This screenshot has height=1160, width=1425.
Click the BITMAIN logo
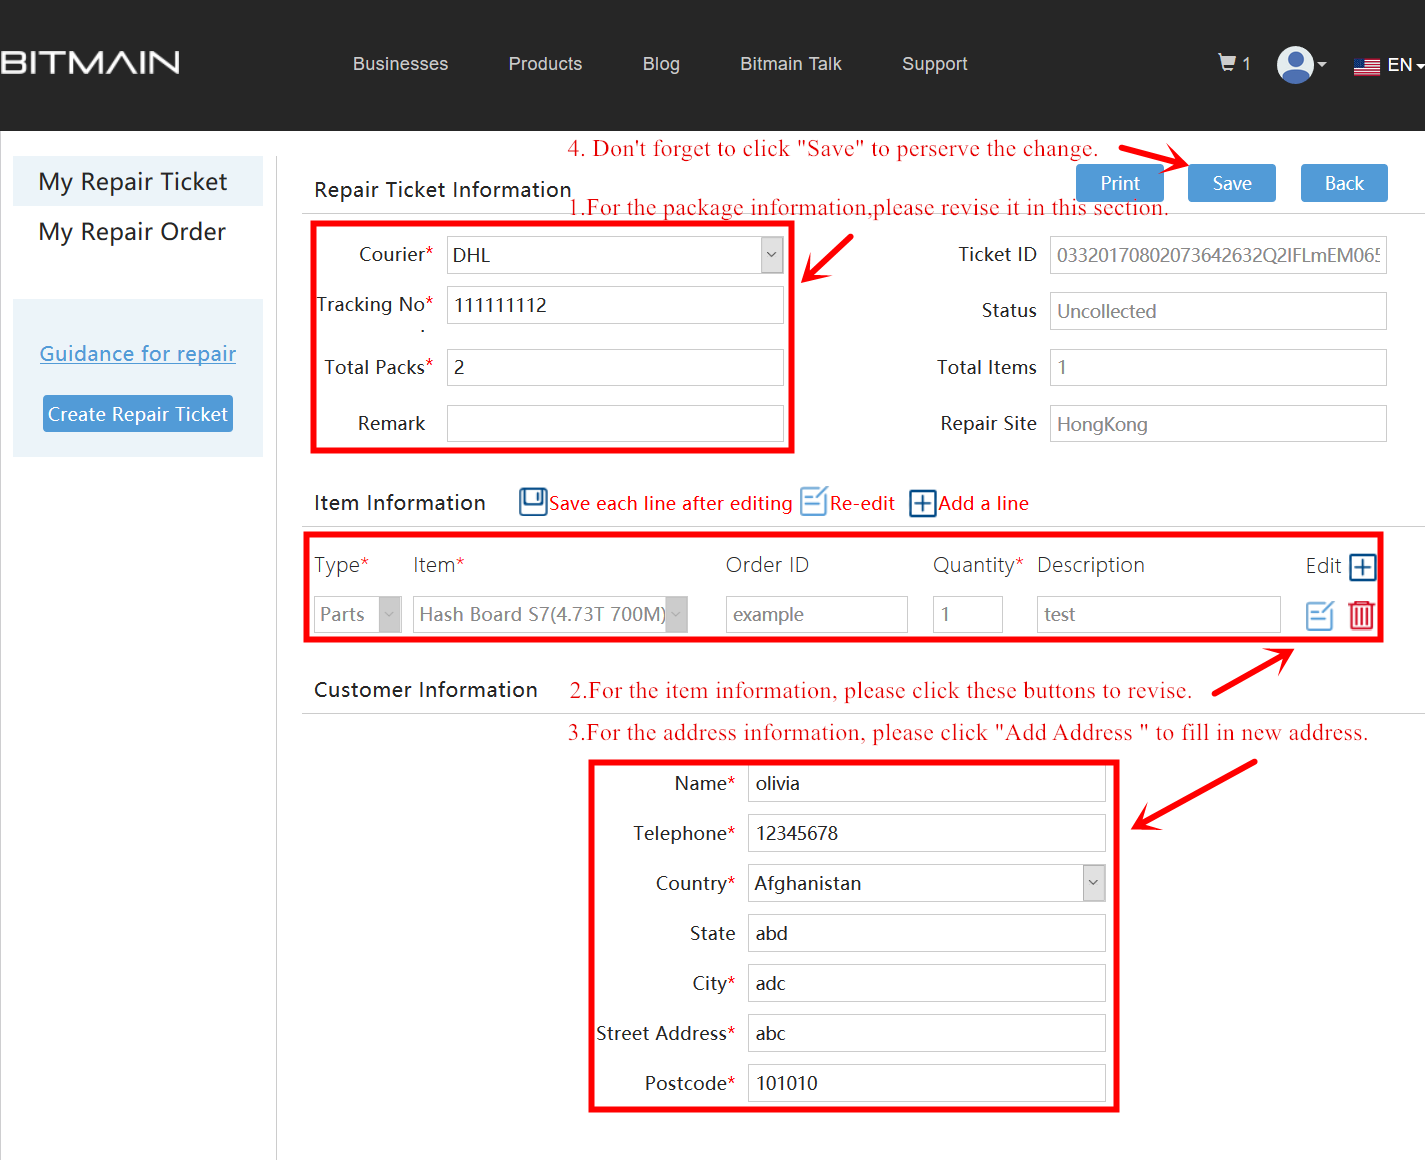pyautogui.click(x=90, y=62)
